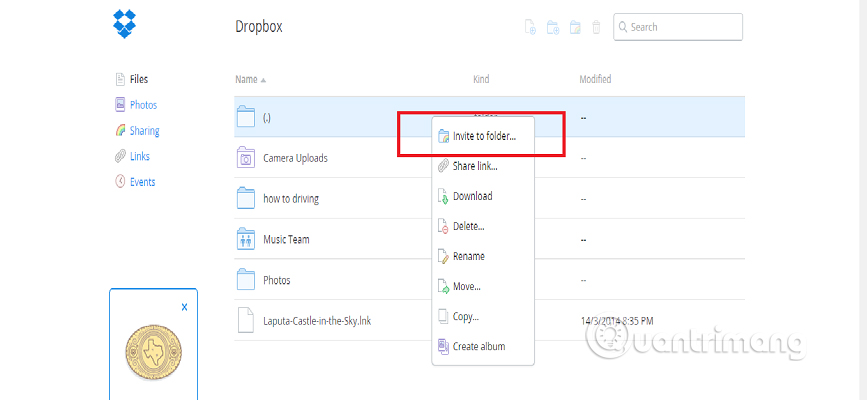
Task: Click the magnifying glass search icon
Action: [x=623, y=27]
